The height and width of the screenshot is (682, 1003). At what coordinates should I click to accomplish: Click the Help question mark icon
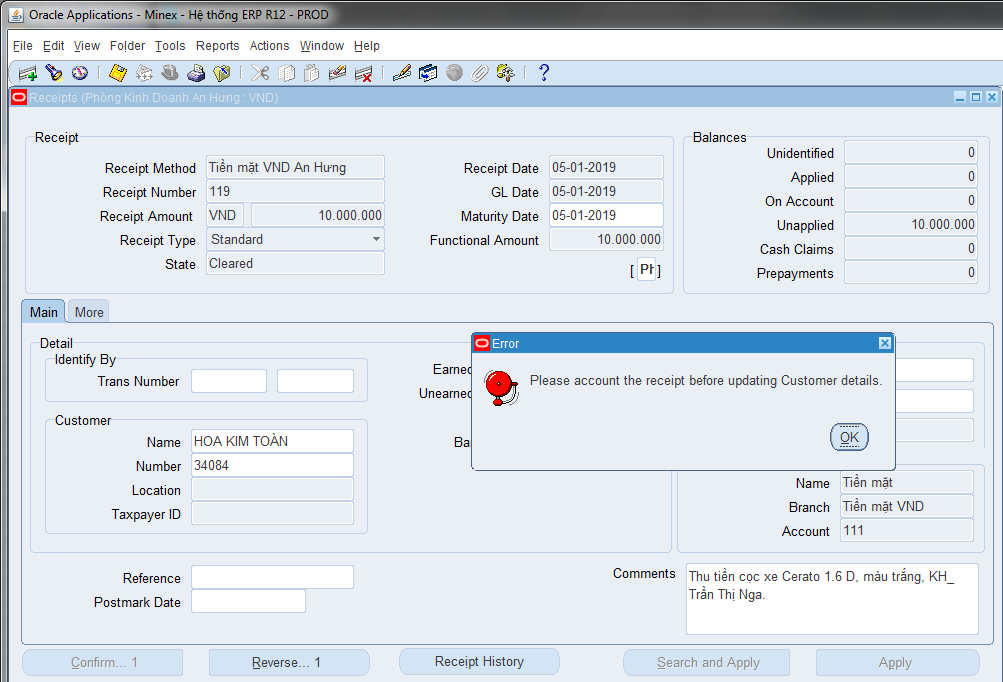(543, 72)
